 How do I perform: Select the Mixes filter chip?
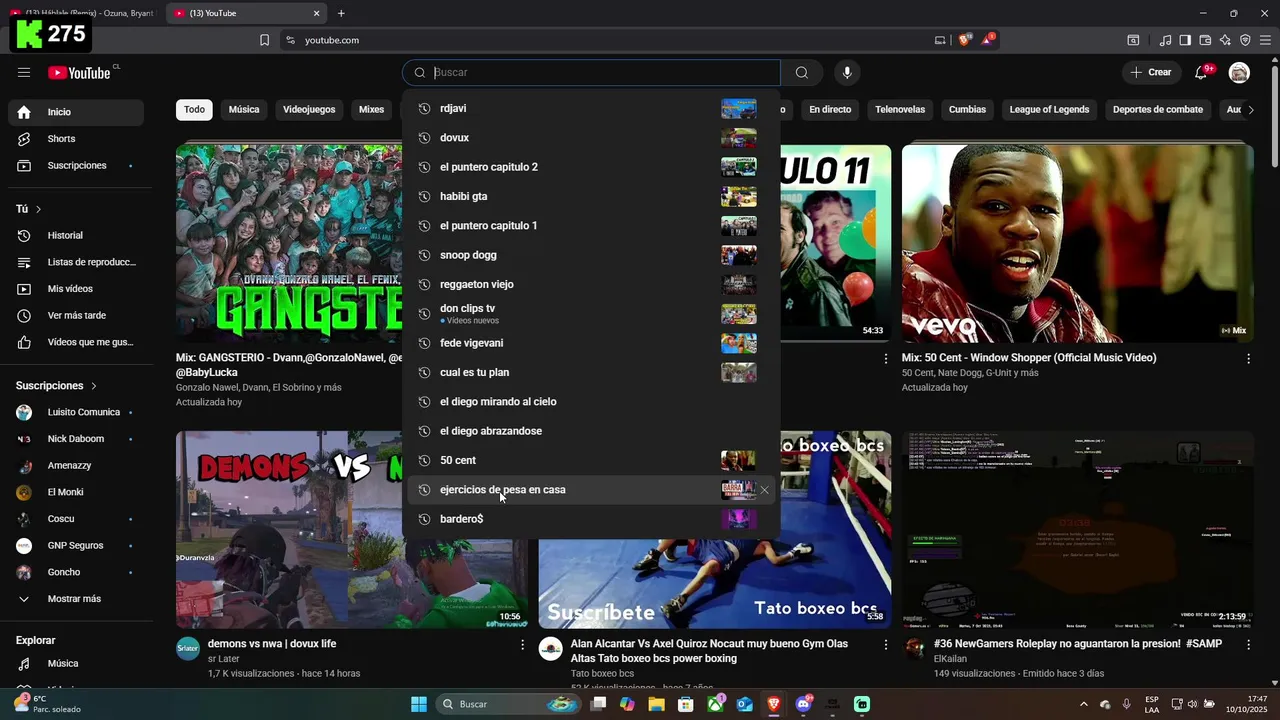[x=371, y=110]
